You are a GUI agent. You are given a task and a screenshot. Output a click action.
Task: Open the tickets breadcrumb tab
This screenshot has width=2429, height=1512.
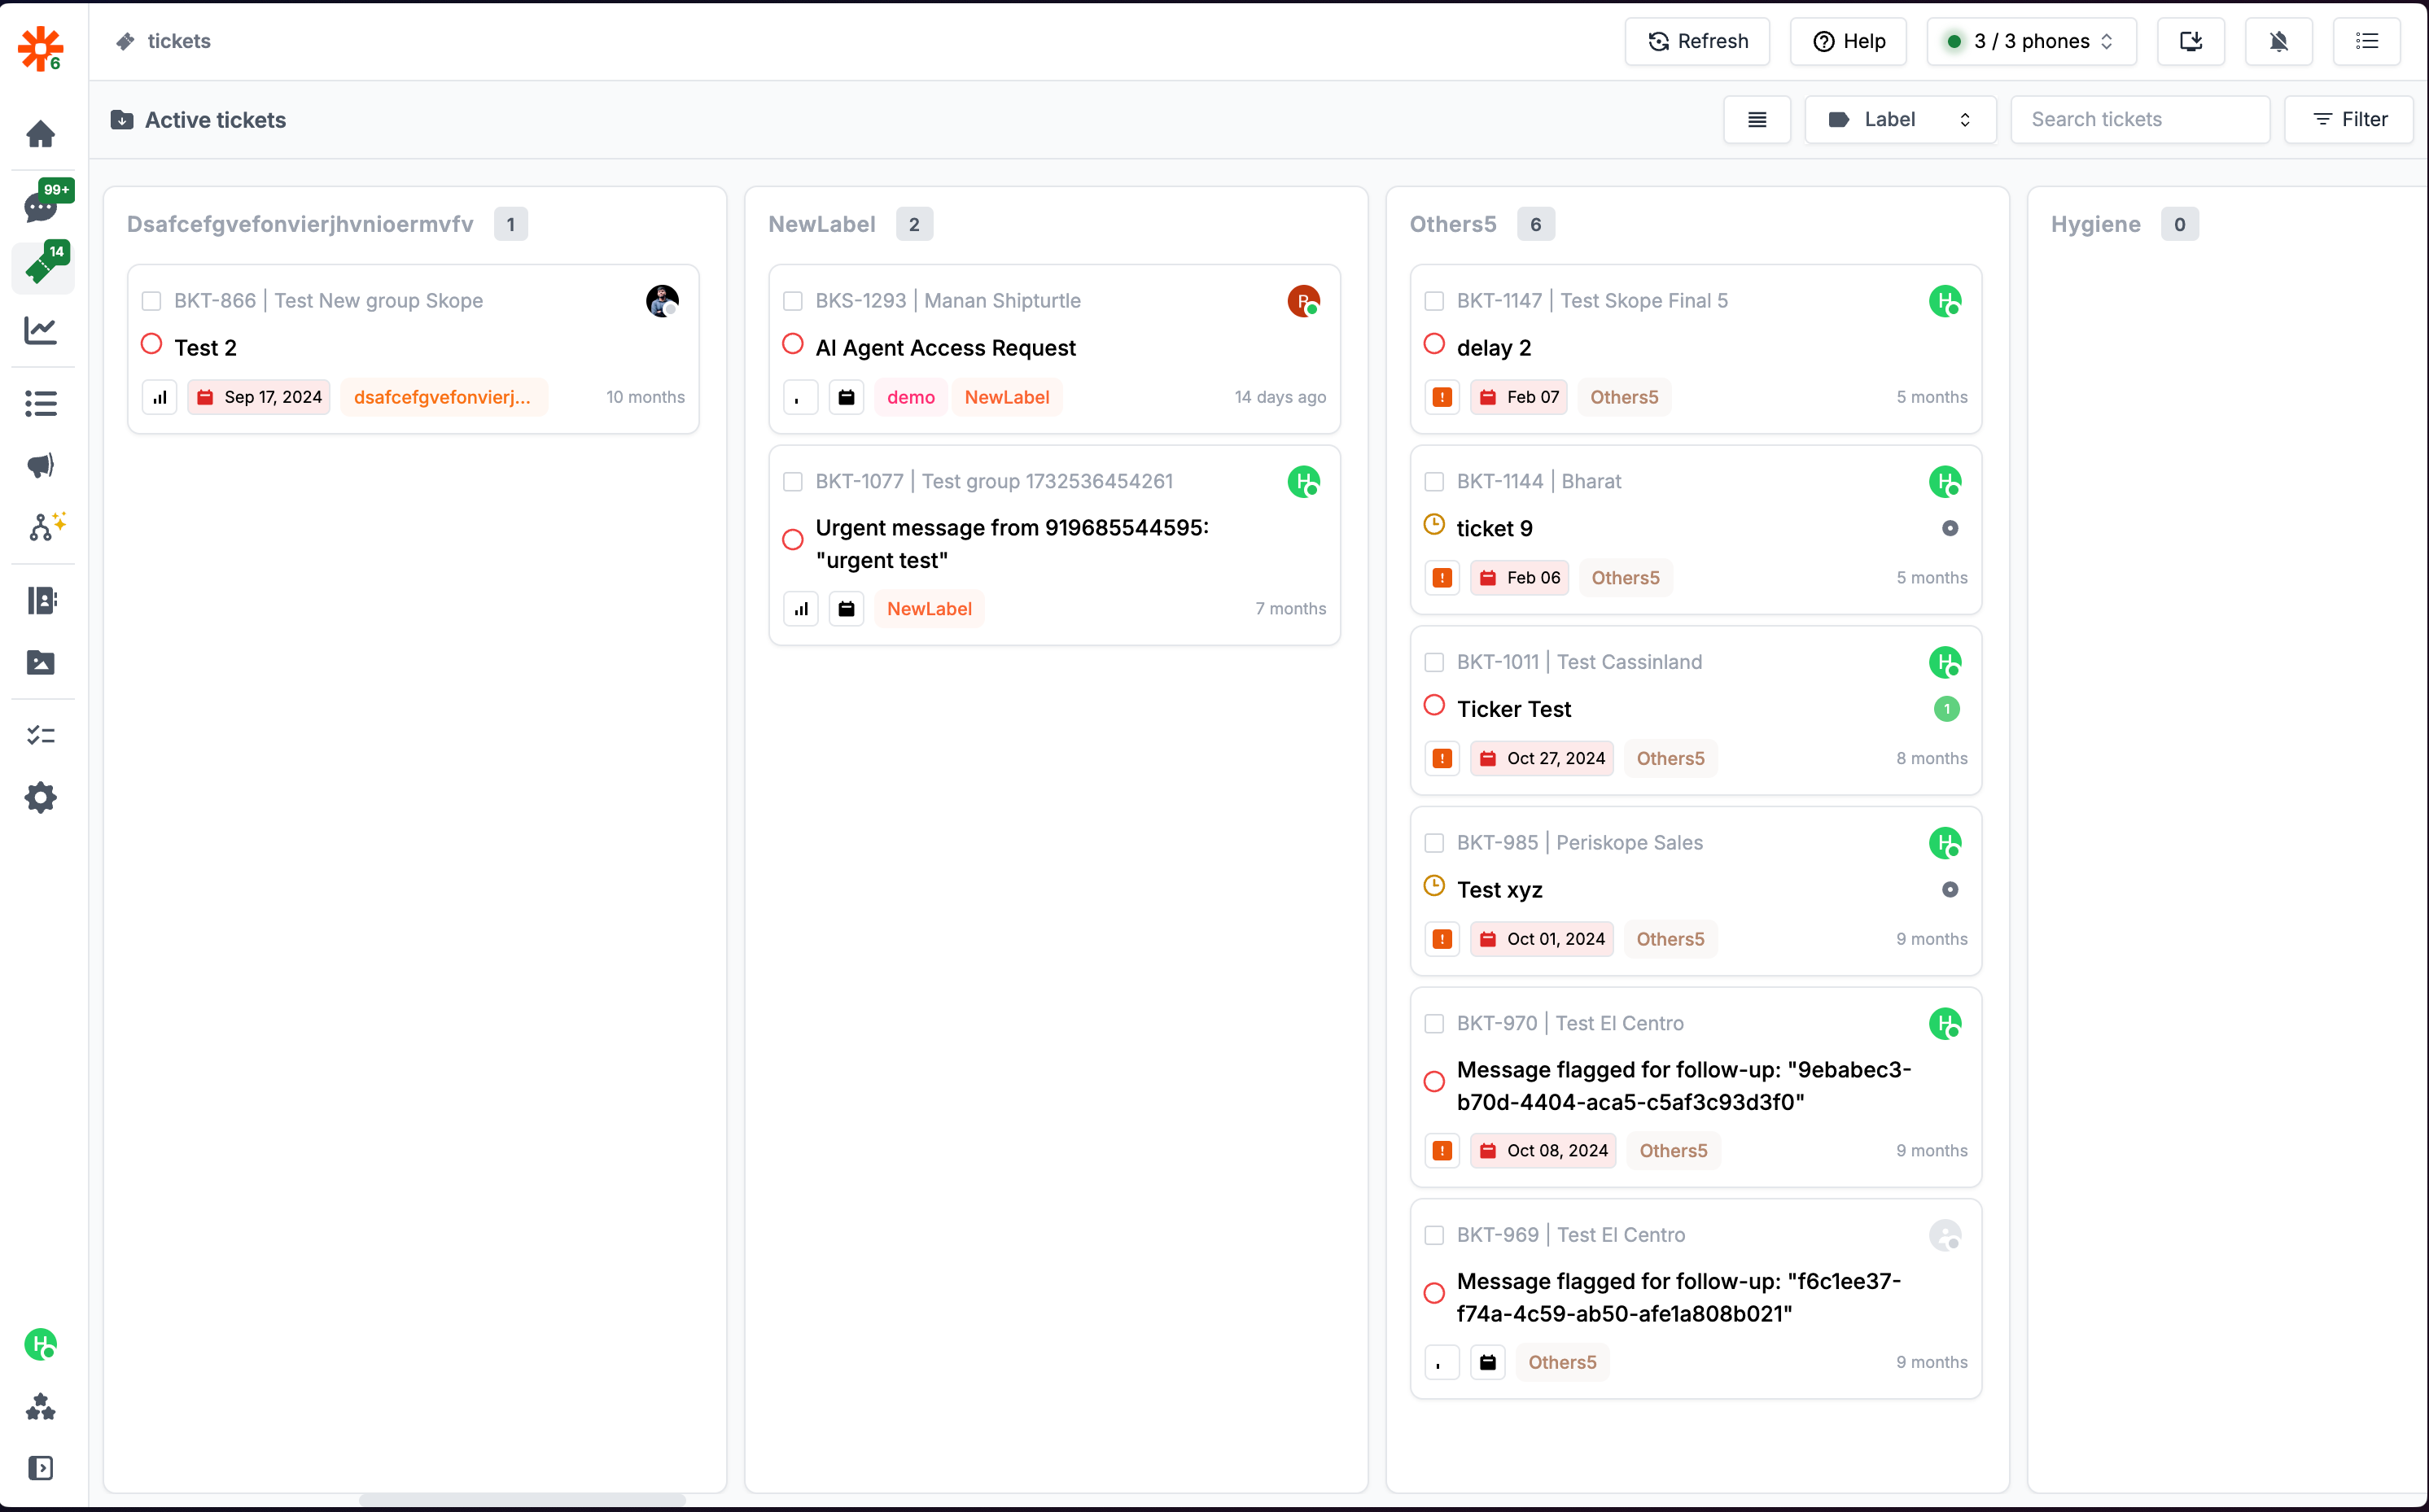click(x=178, y=41)
